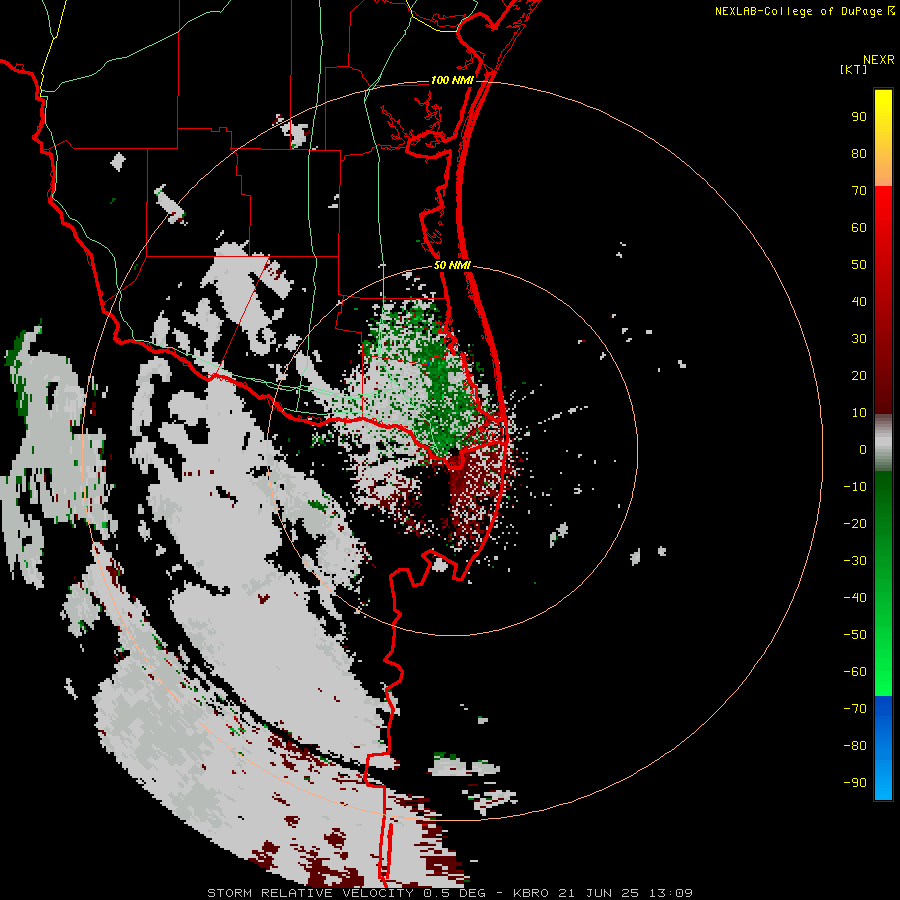Click the 20 value on velocity scale
900x900 pixels.
click(859, 375)
